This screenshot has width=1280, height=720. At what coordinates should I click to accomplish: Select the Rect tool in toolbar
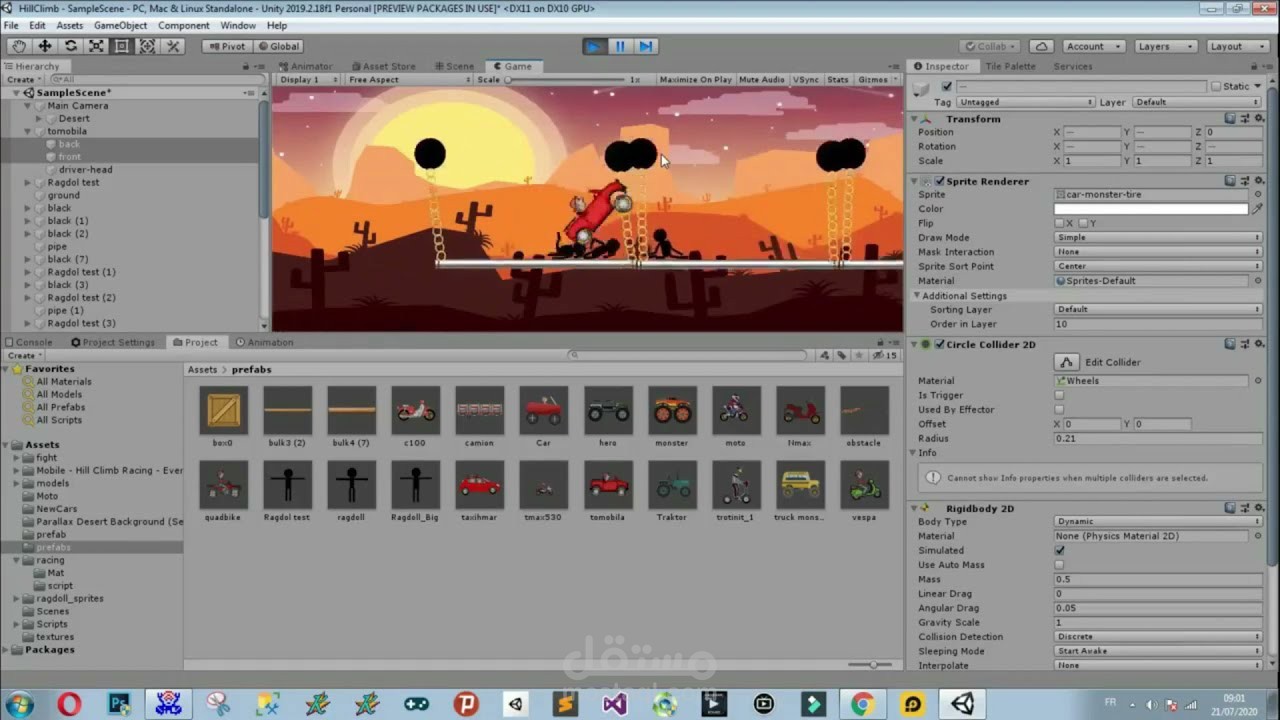click(121, 46)
